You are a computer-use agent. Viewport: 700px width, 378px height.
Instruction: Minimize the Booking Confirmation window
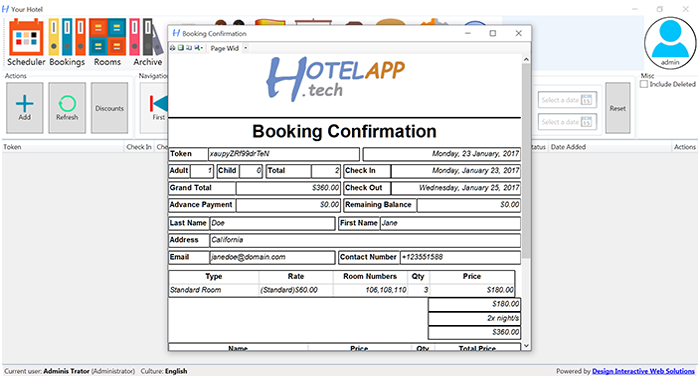click(x=468, y=33)
